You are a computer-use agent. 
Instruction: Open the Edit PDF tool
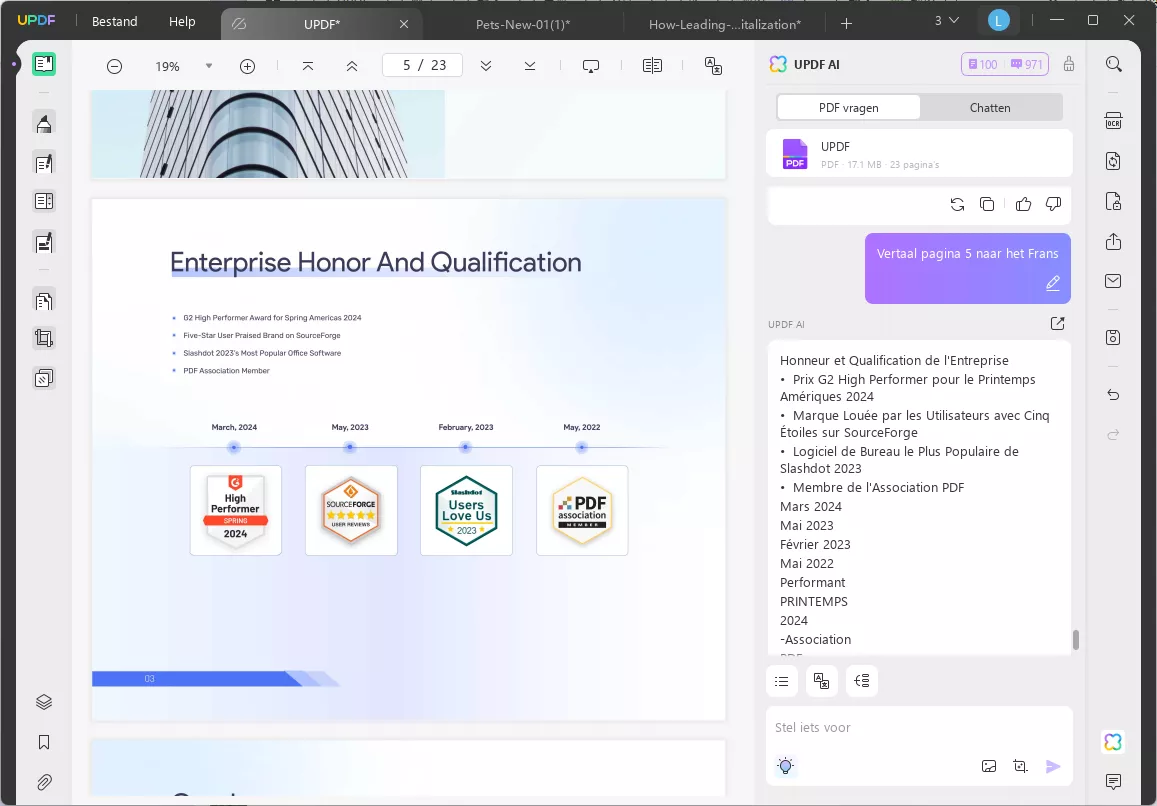click(x=44, y=163)
